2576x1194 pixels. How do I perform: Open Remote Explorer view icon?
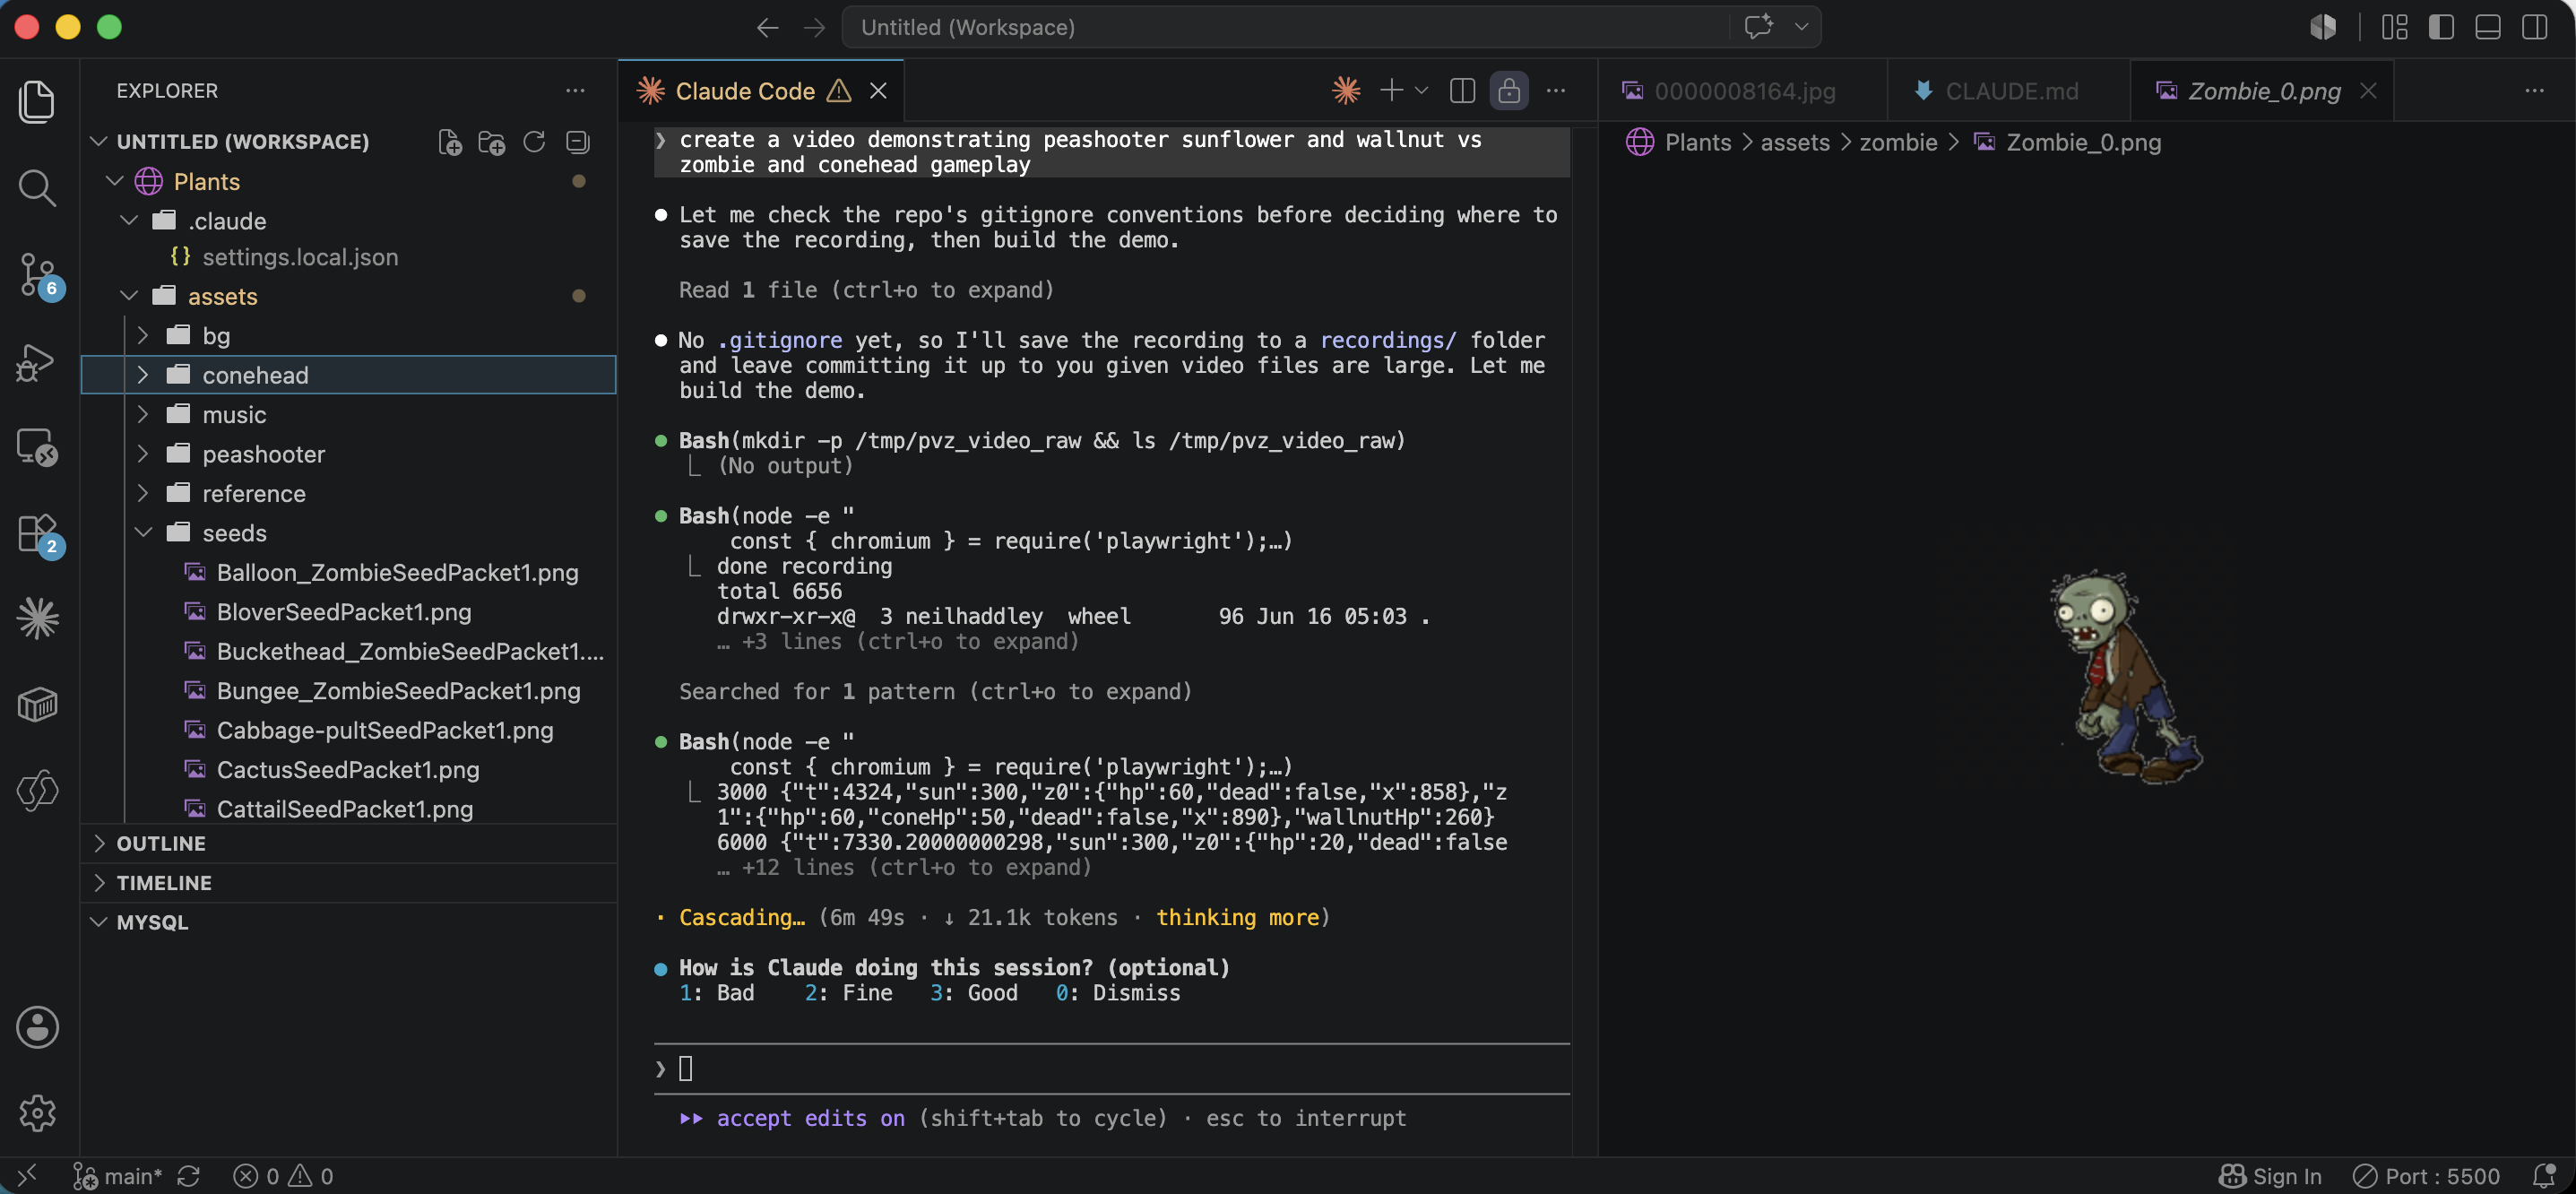[x=37, y=448]
